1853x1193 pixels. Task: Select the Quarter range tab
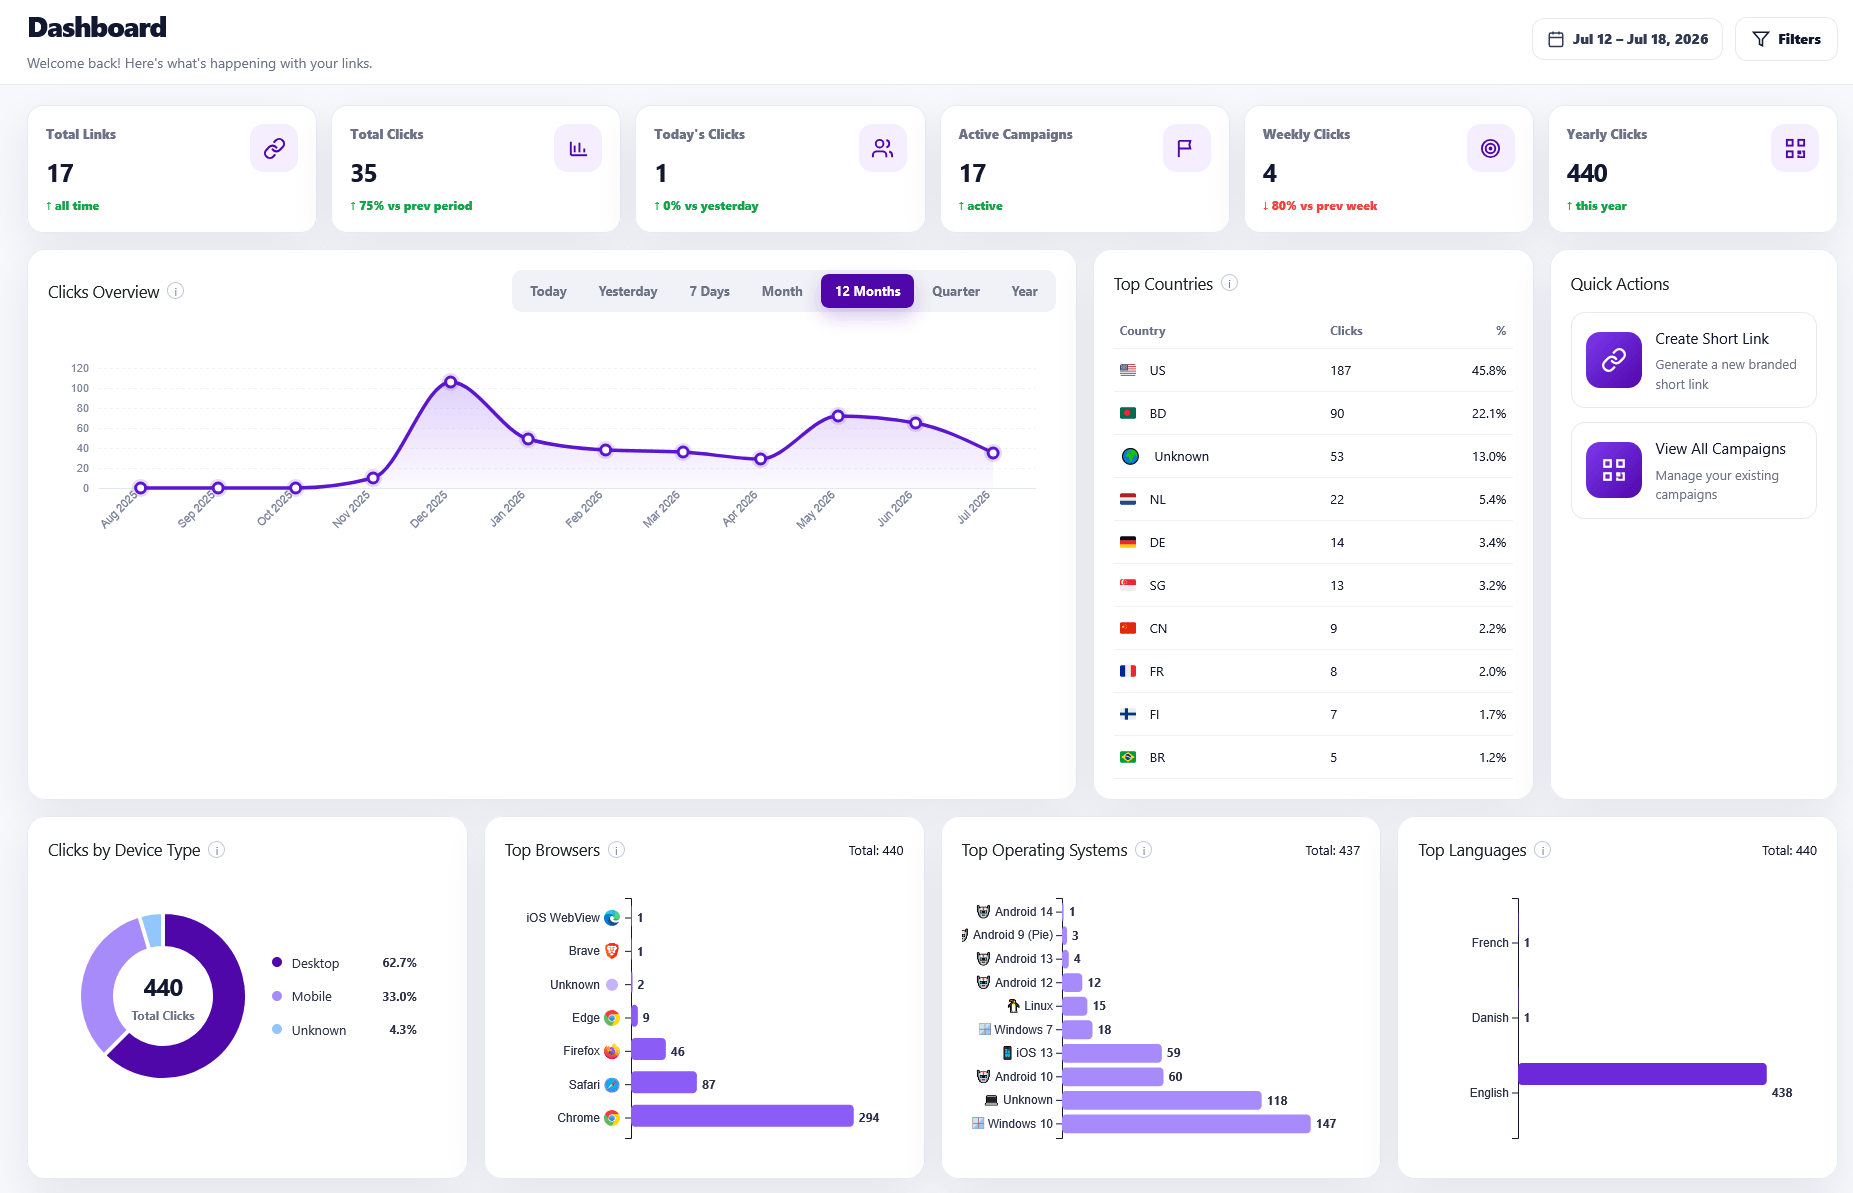(956, 291)
